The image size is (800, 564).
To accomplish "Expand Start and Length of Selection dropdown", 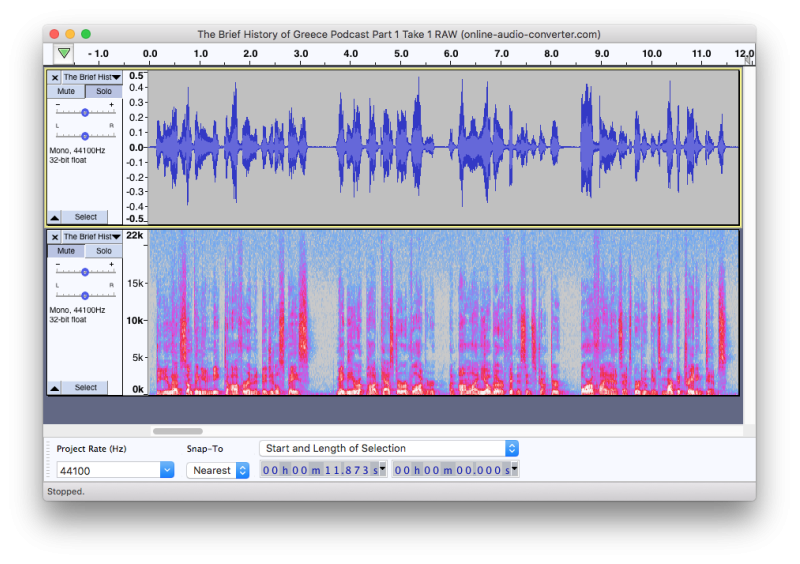I will point(512,448).
